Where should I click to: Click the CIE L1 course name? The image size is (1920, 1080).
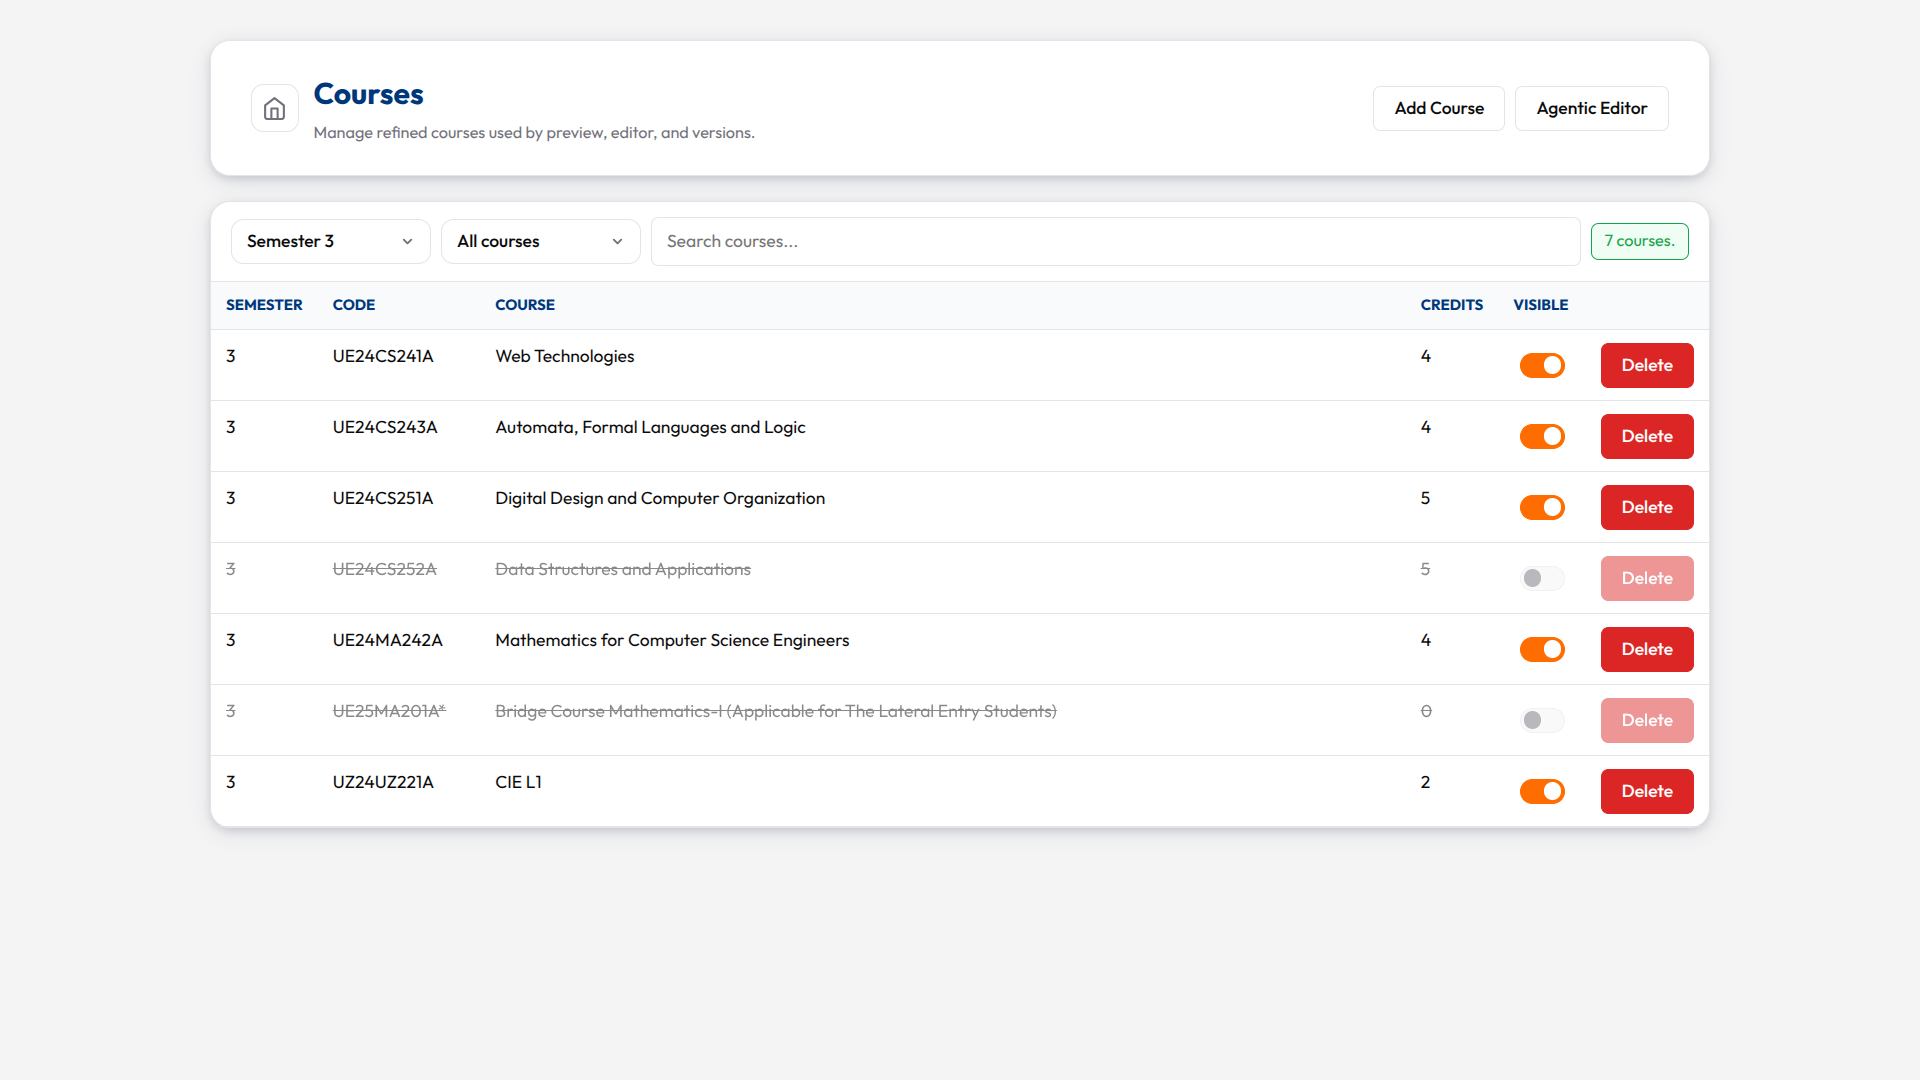(518, 782)
